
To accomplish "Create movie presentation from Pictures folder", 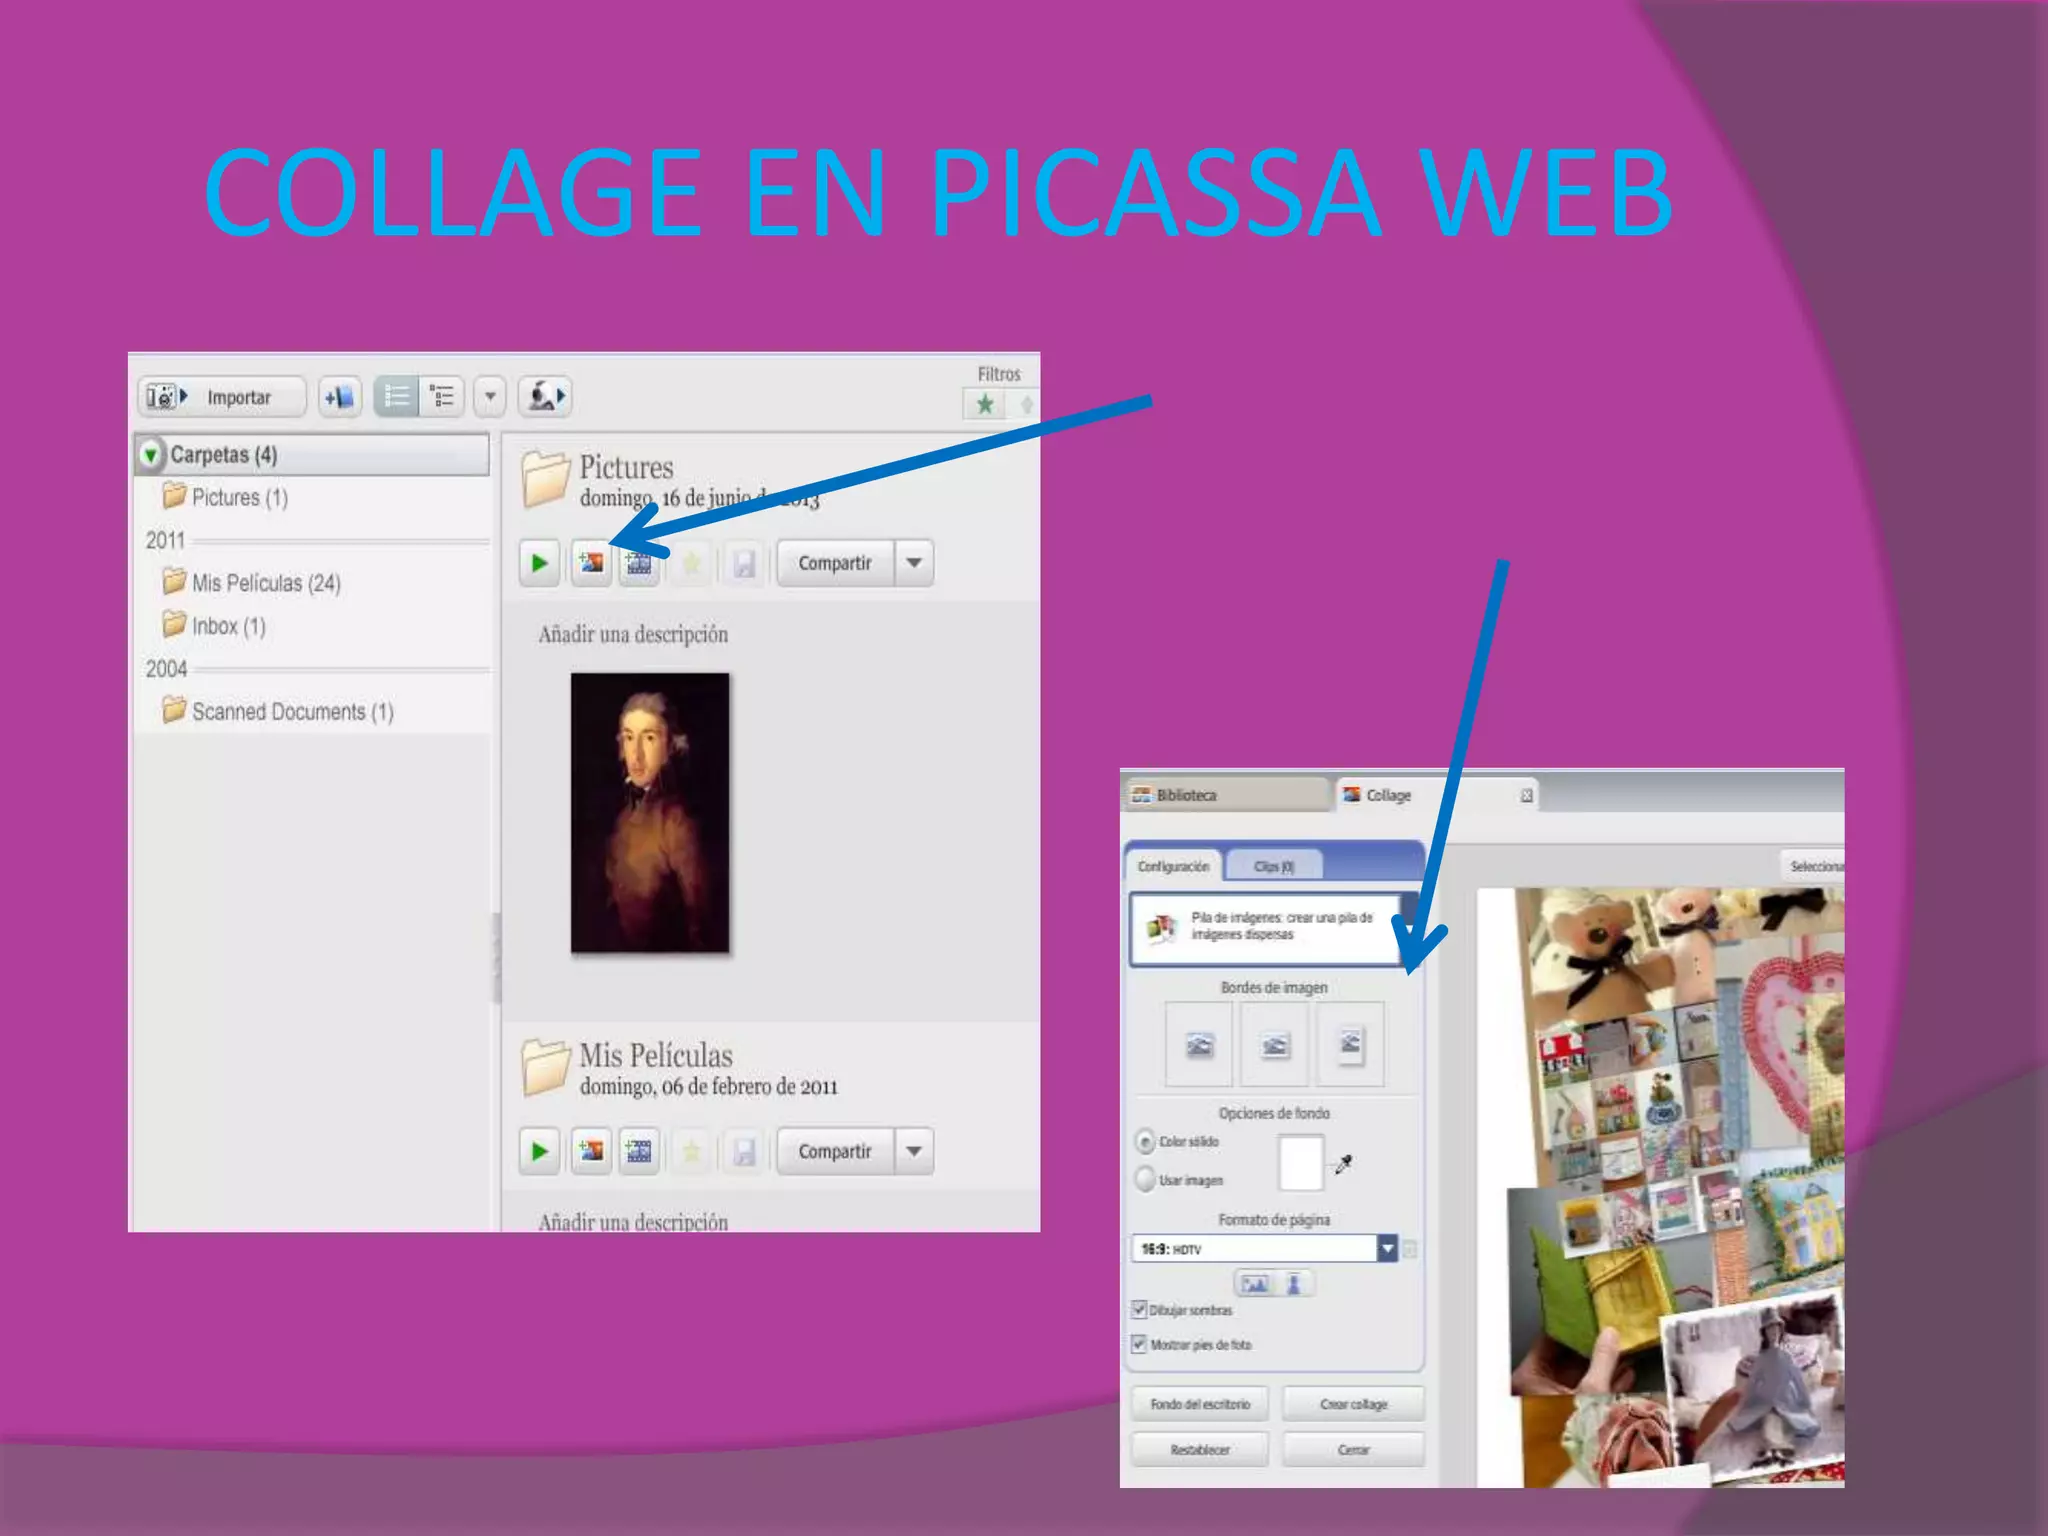I will coord(639,563).
